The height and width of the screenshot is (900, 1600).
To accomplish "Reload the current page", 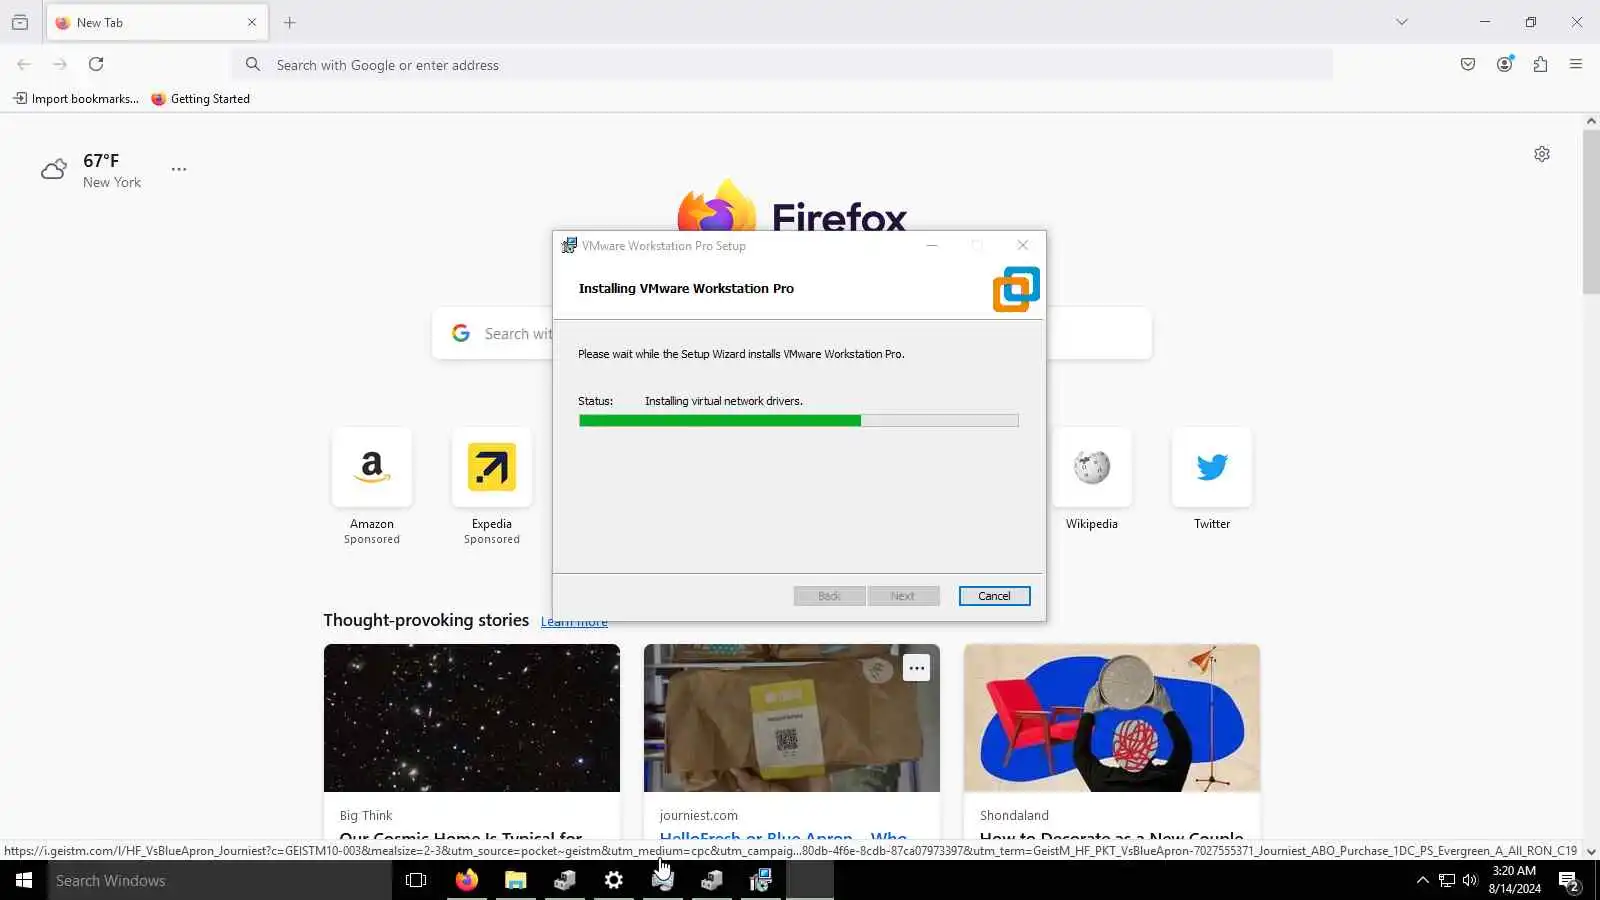I will coord(96,64).
